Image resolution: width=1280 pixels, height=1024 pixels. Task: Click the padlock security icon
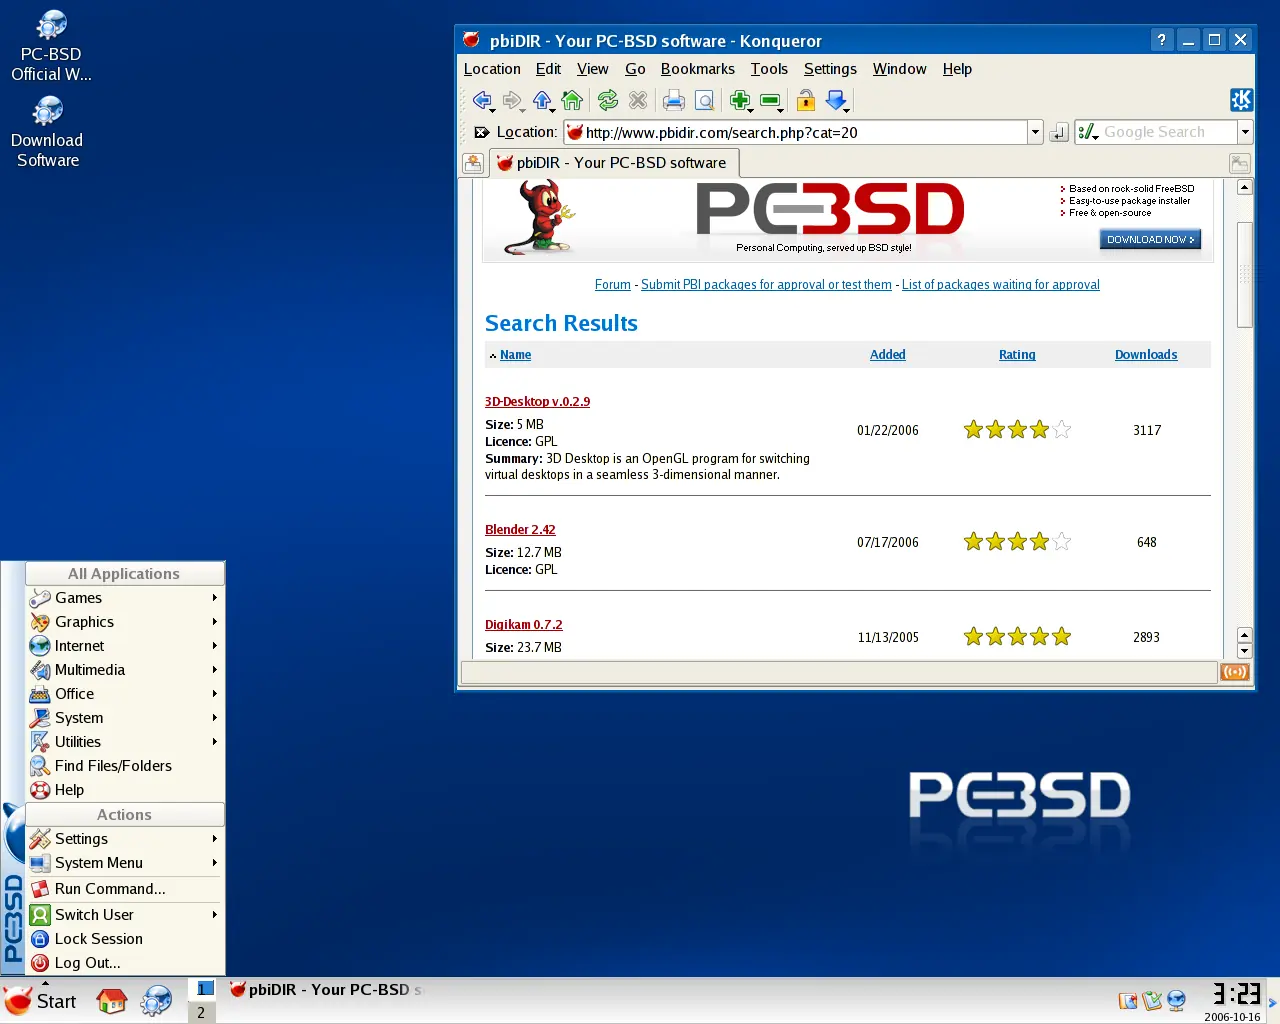click(x=806, y=100)
